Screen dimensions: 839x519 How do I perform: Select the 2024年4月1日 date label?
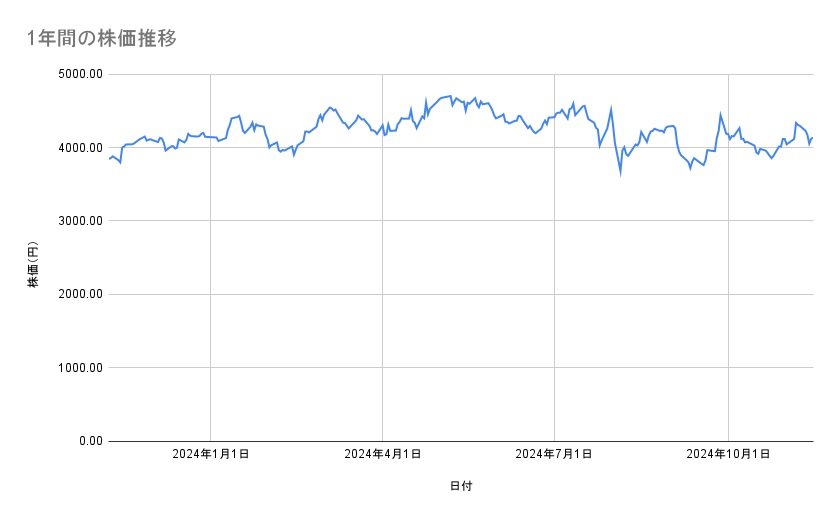[382, 454]
